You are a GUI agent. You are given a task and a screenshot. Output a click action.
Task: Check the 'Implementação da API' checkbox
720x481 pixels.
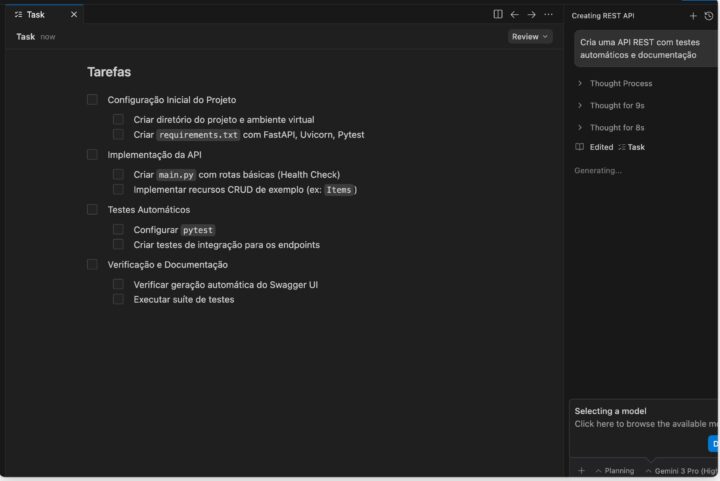(x=92, y=155)
